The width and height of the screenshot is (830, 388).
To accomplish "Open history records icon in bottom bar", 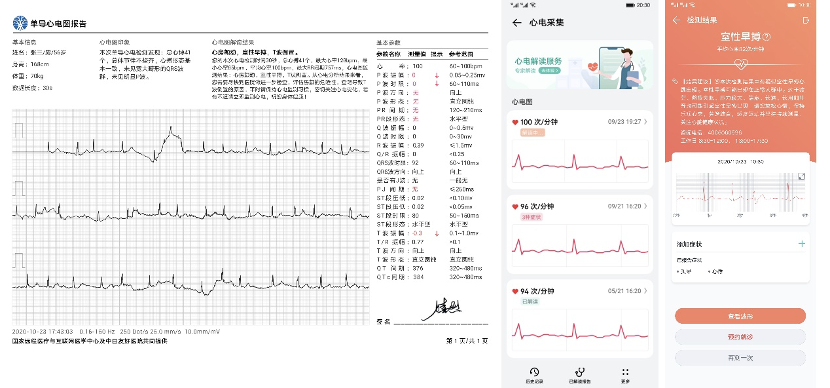I will [x=535, y=372].
